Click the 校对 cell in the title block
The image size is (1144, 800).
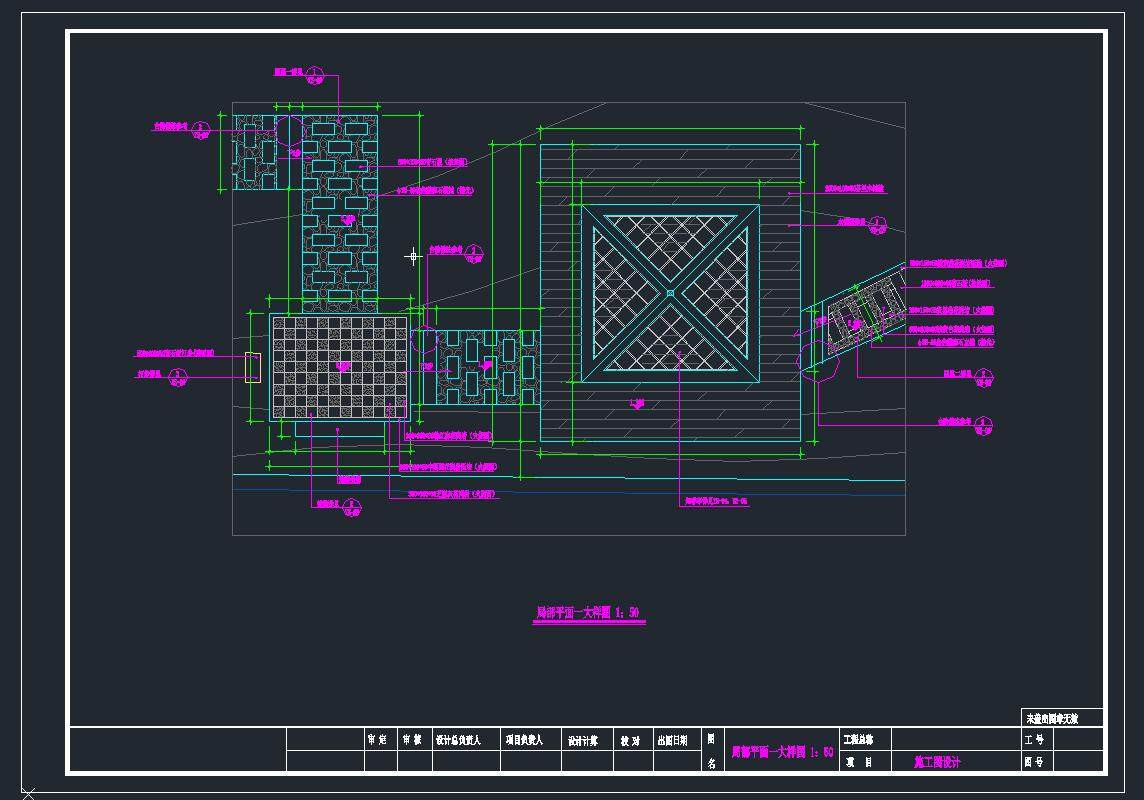[x=629, y=740]
